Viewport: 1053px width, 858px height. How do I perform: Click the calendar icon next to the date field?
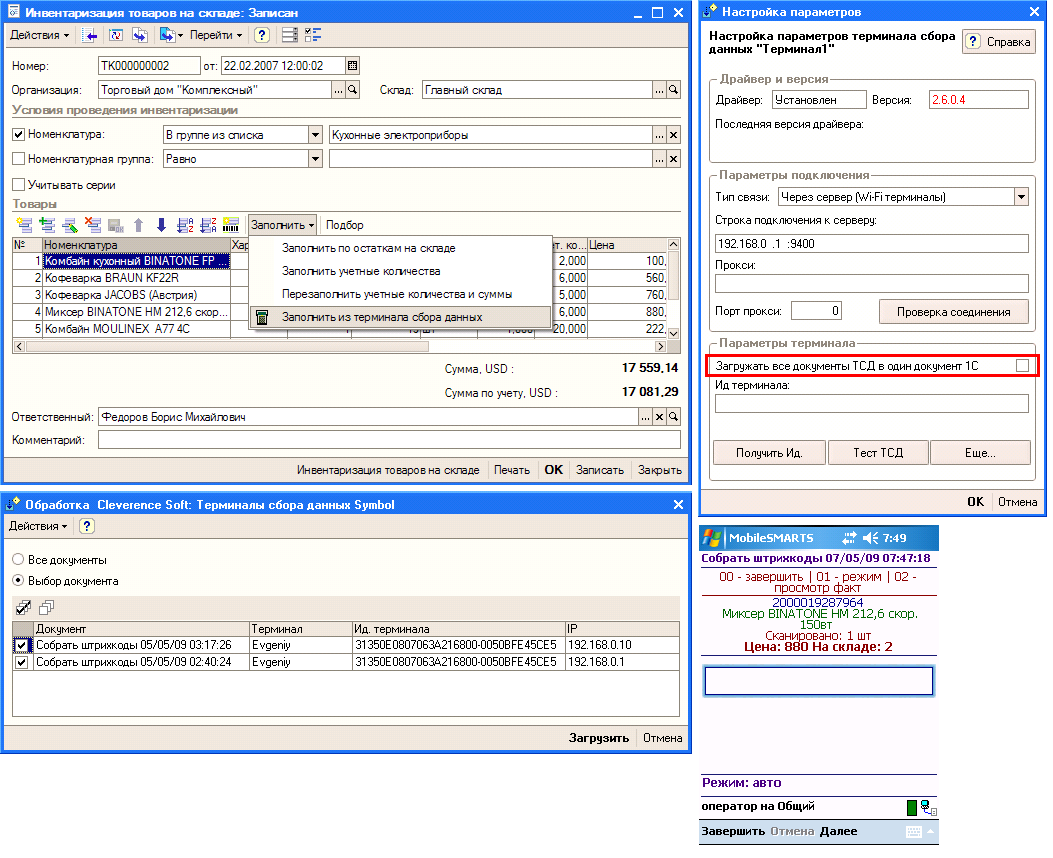pyautogui.click(x=352, y=66)
